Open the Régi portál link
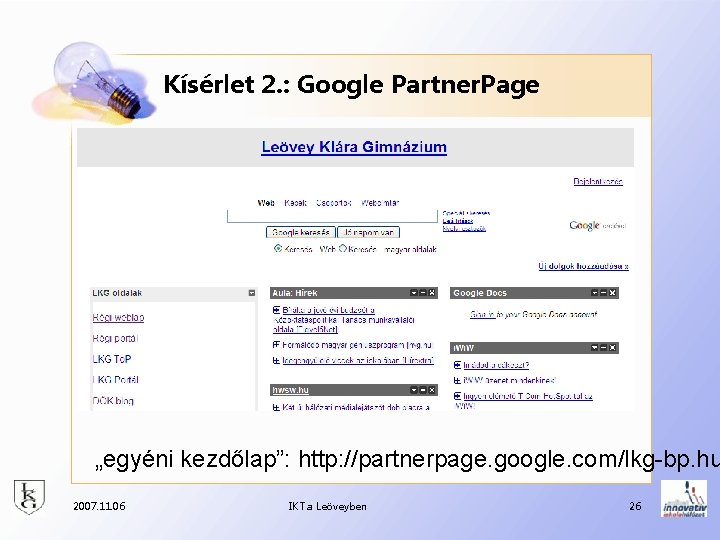Viewport: 720px width, 540px height. [115, 338]
